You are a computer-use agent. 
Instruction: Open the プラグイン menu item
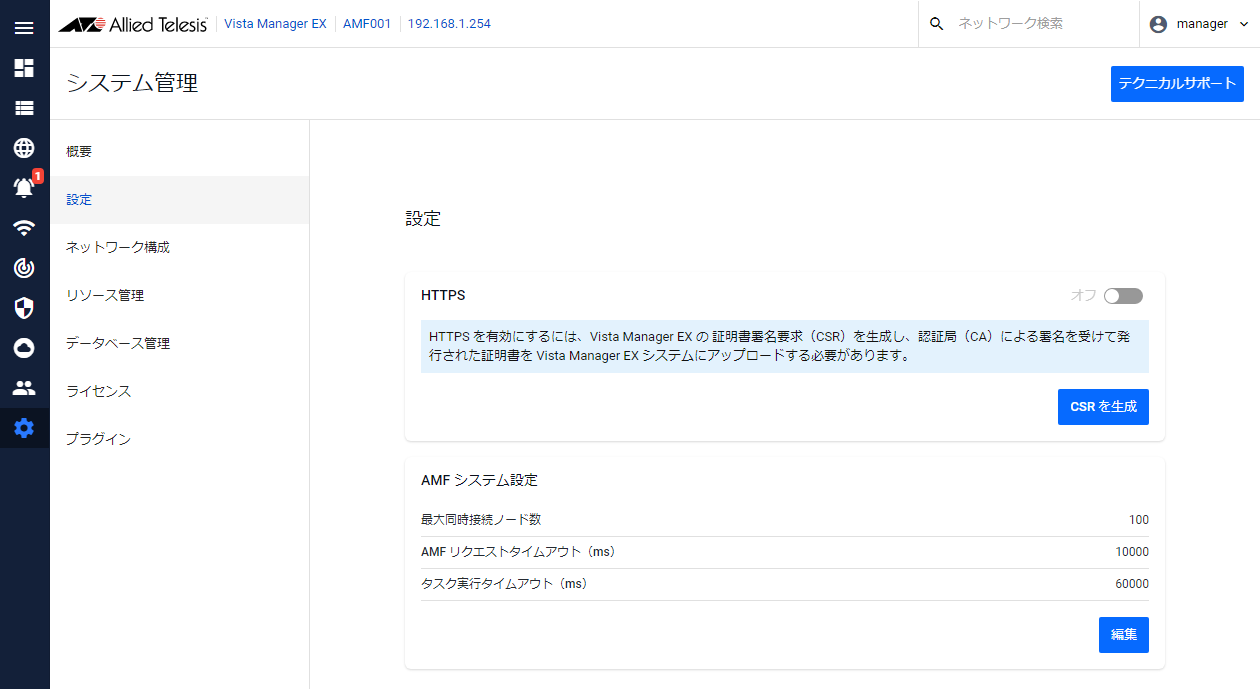click(98, 439)
